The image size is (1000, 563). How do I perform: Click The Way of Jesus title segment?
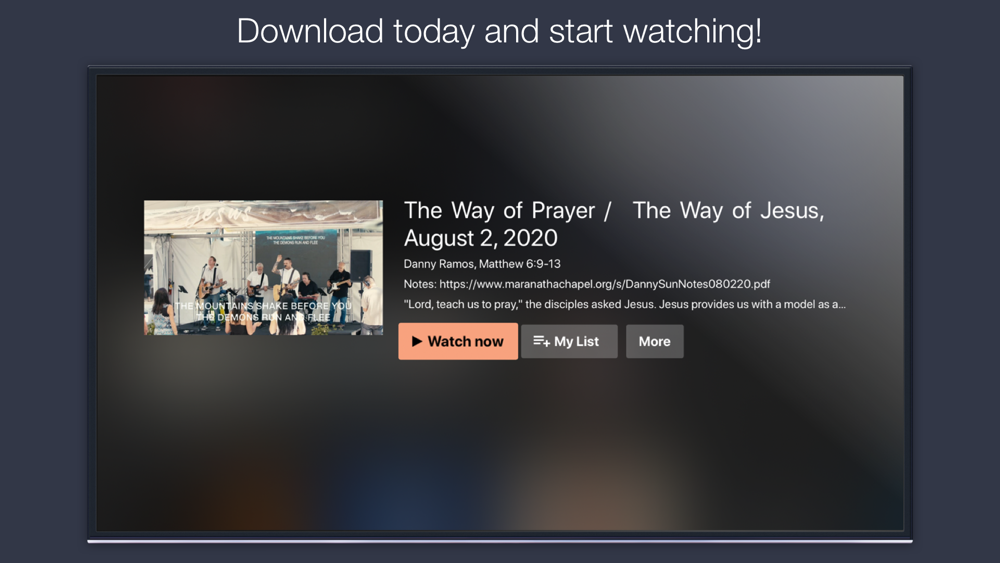728,210
